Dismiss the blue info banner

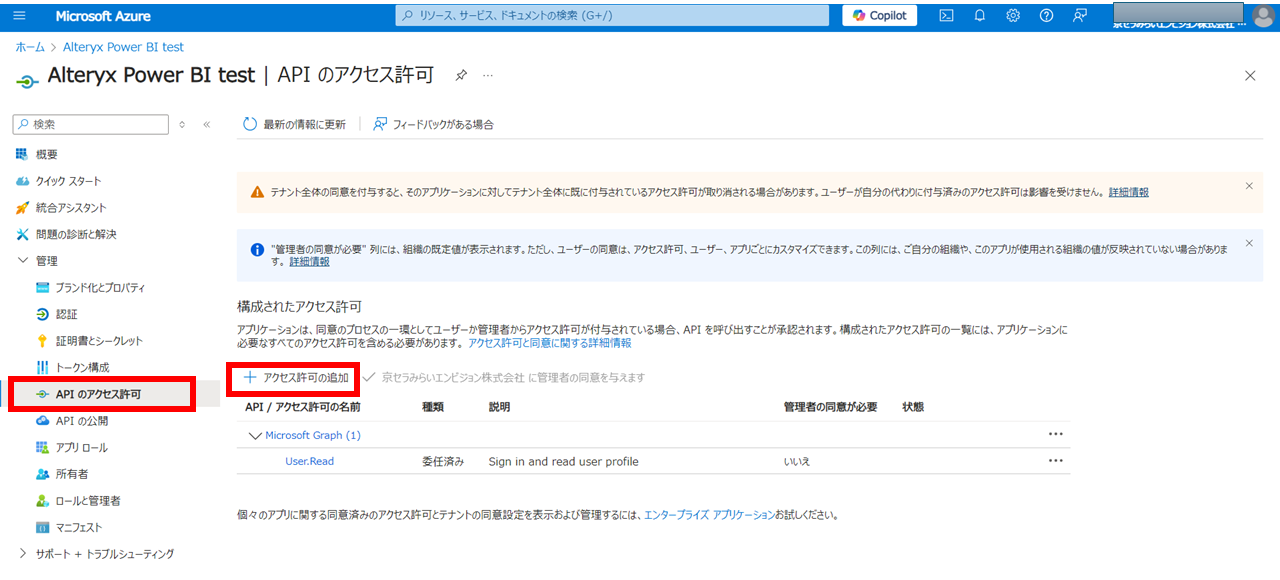tap(1249, 243)
